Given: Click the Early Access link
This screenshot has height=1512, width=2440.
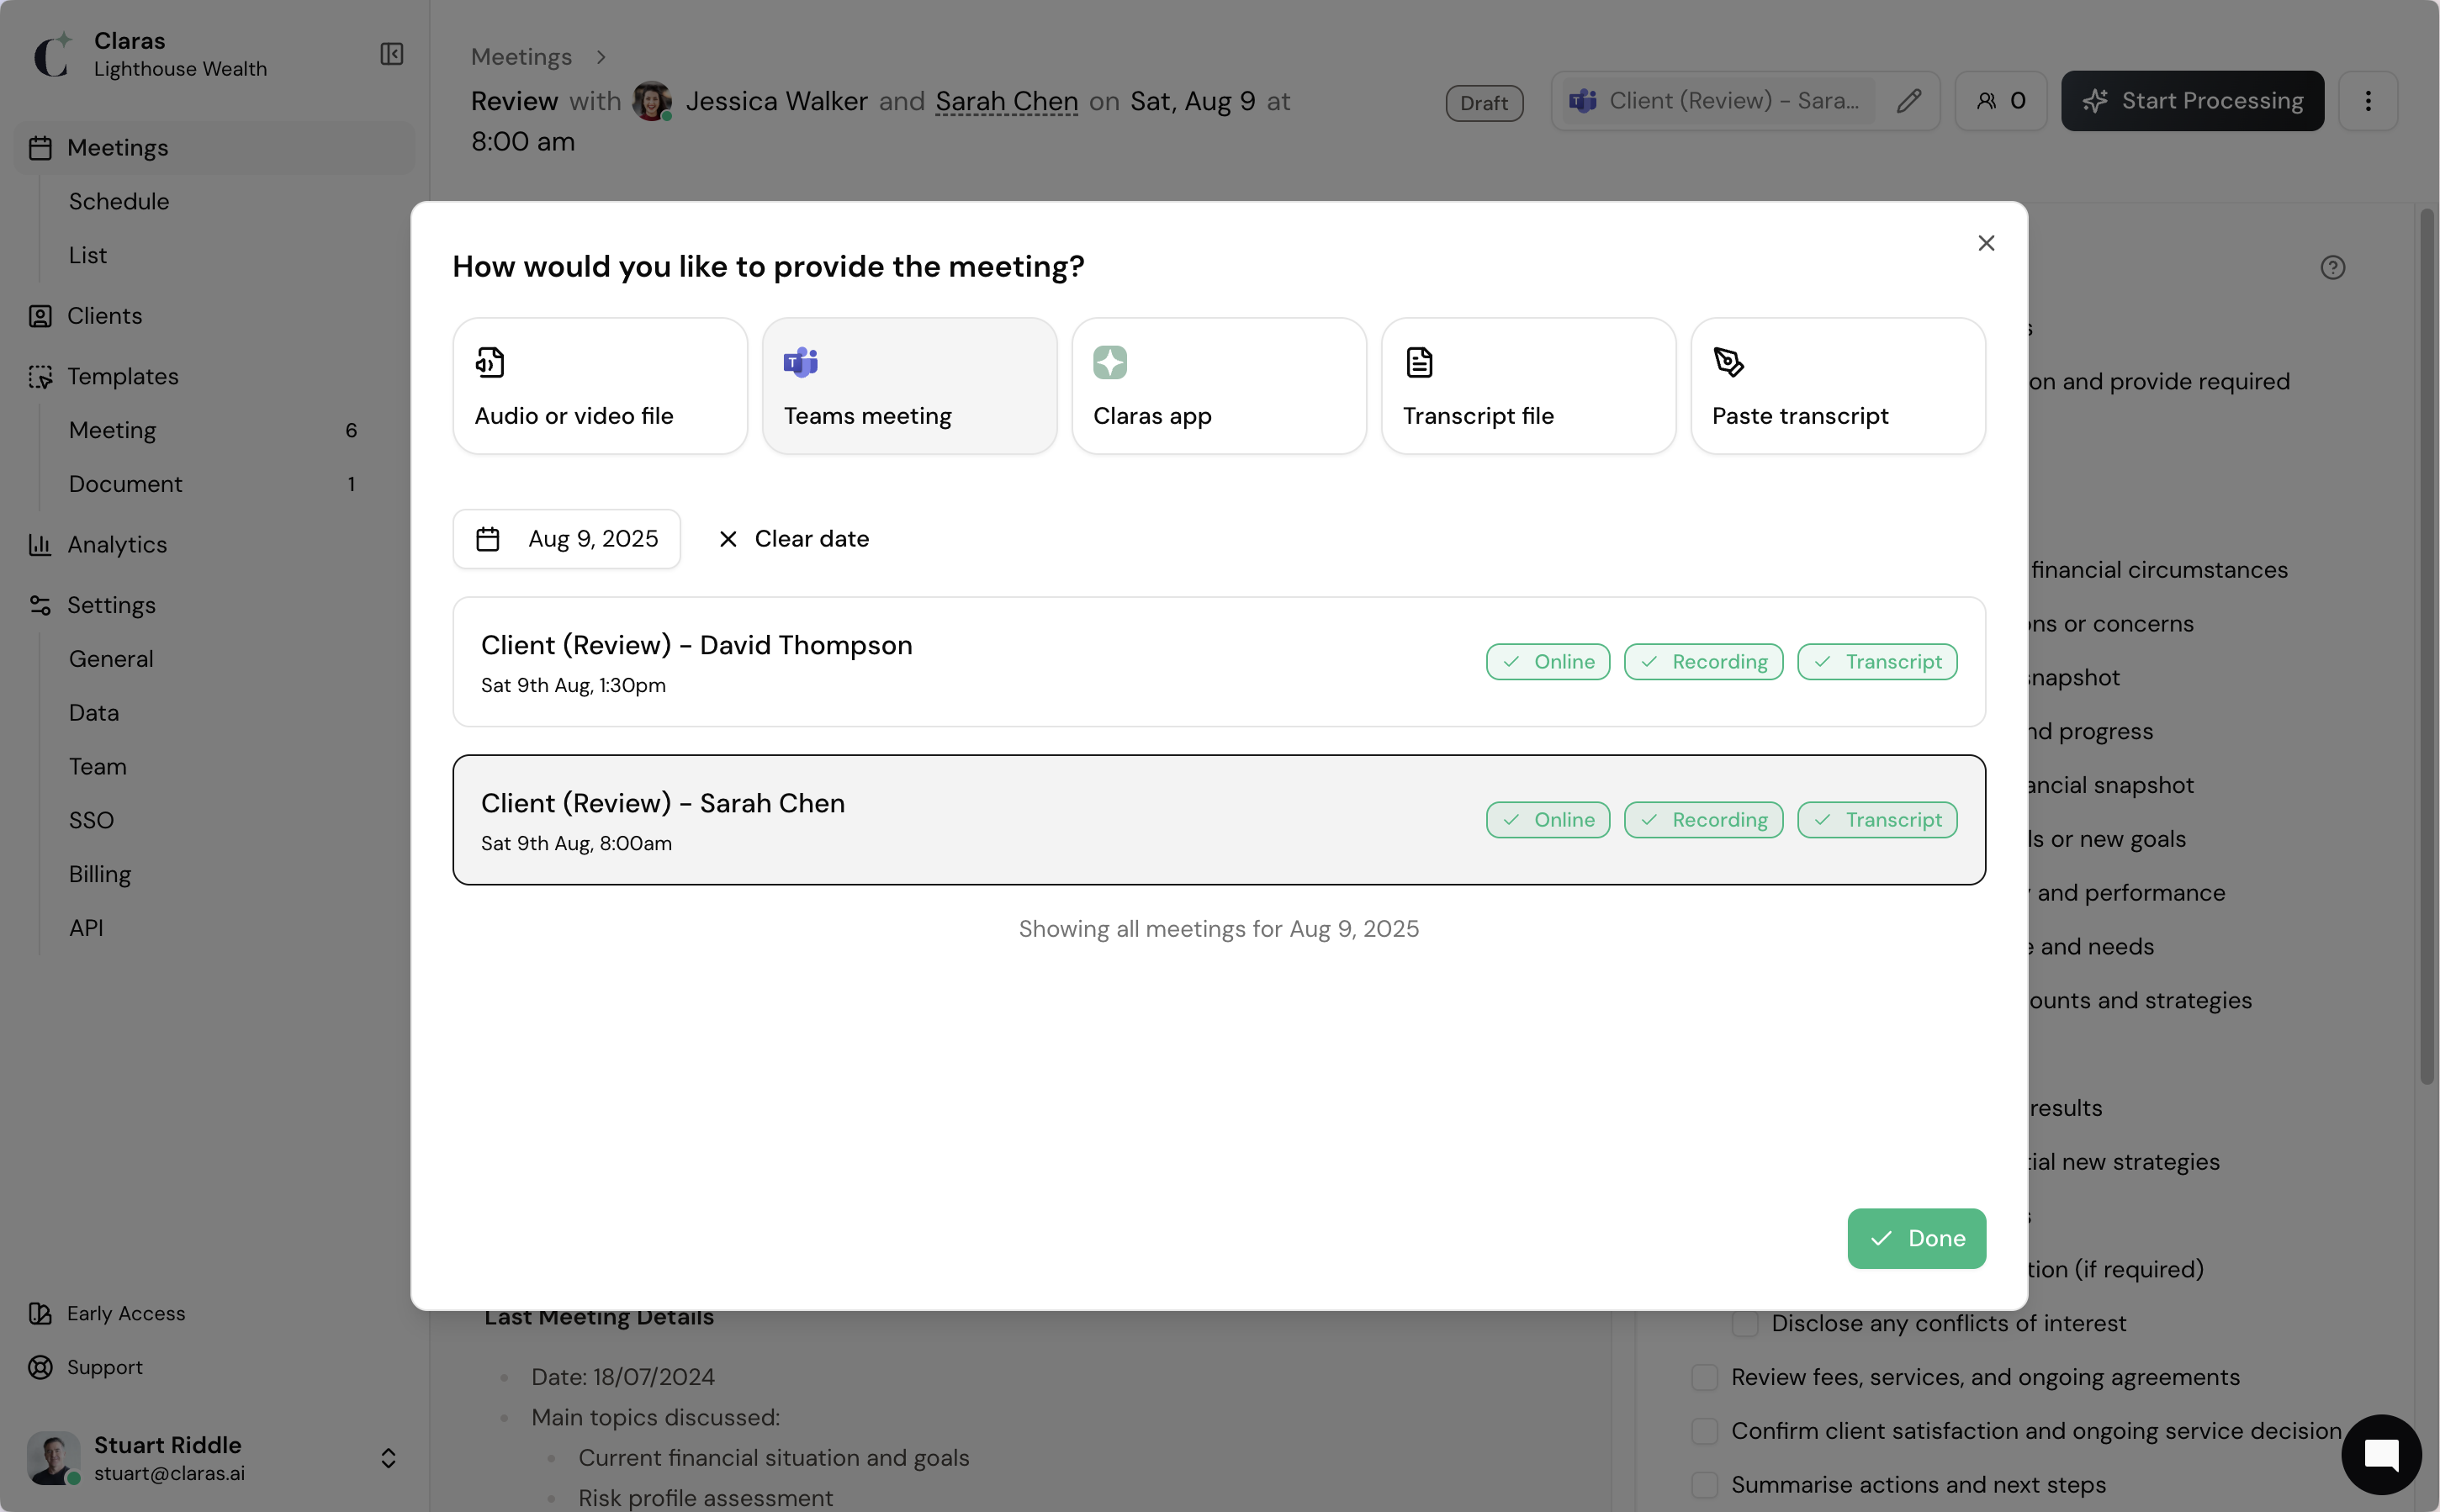Looking at the screenshot, I should click(126, 1313).
